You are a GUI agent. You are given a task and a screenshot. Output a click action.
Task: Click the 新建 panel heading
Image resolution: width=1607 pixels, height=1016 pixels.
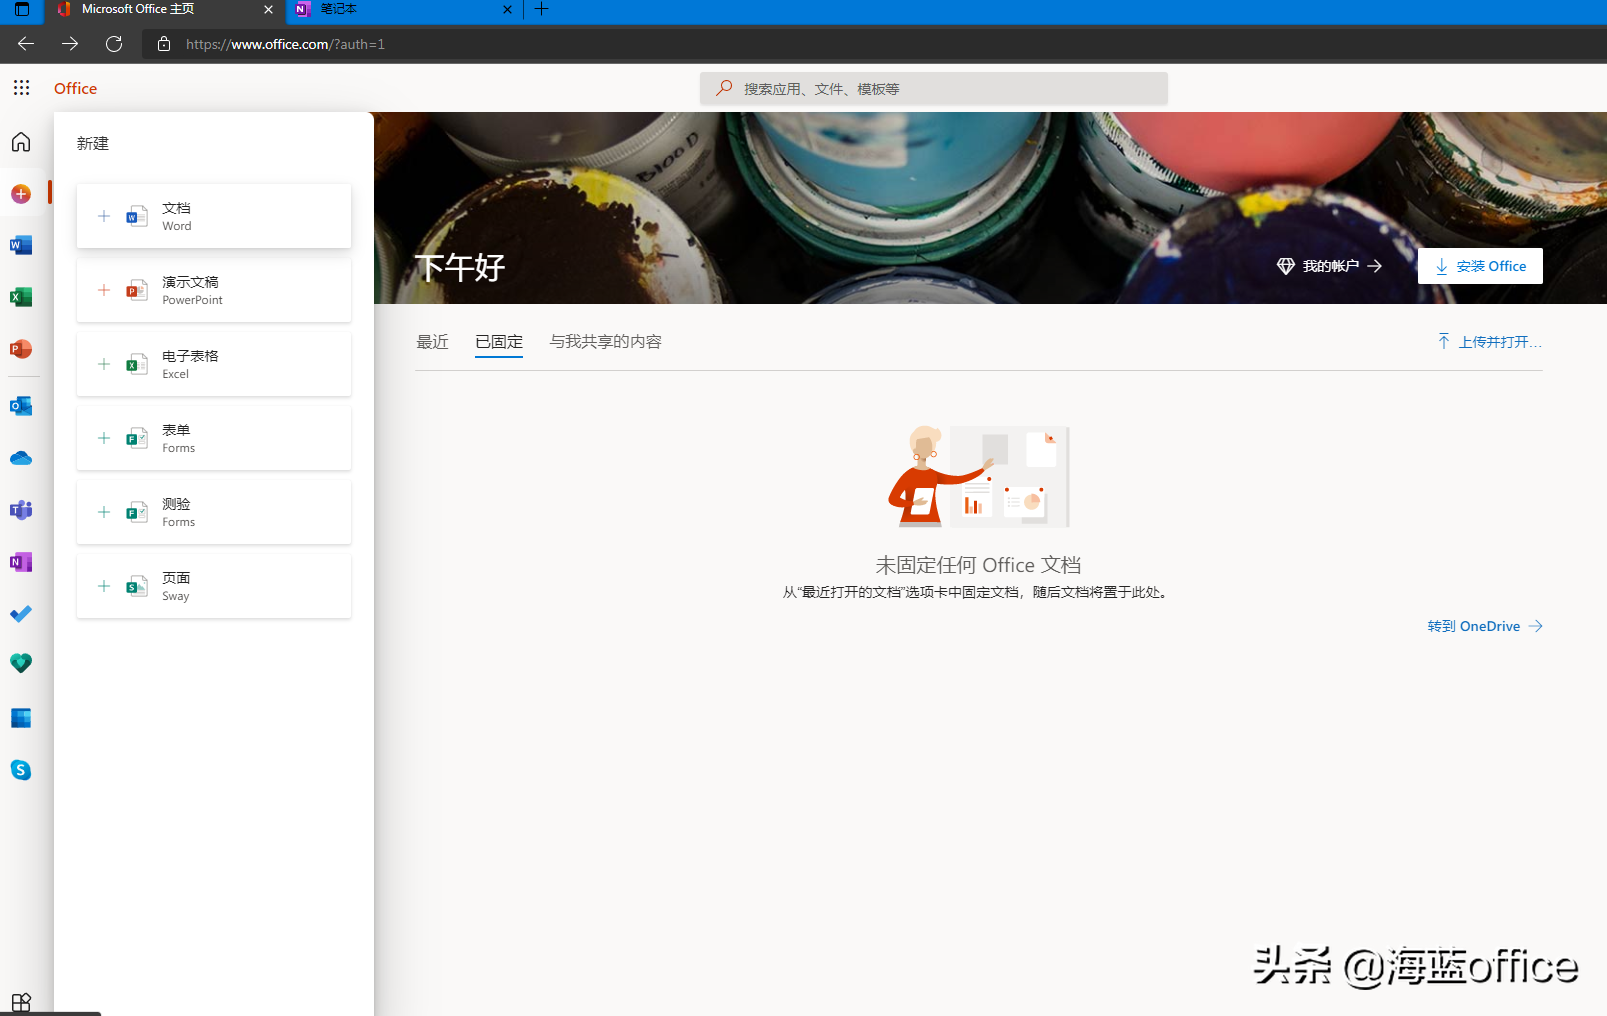pyautogui.click(x=93, y=143)
